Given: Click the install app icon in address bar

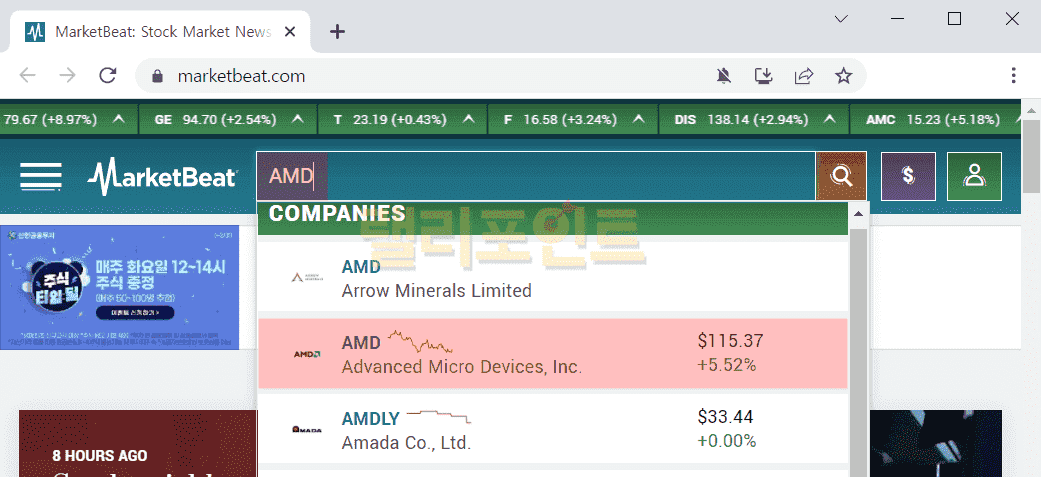Looking at the screenshot, I should pos(764,76).
